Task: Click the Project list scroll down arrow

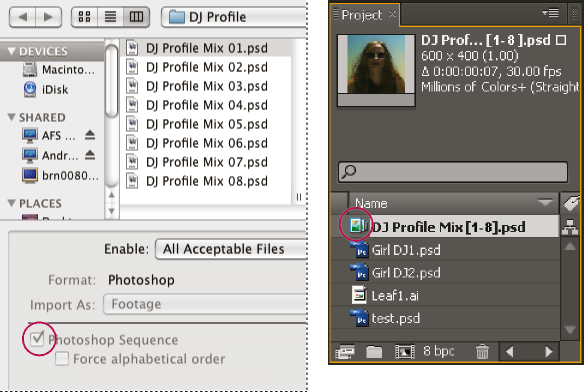Action: (x=570, y=329)
